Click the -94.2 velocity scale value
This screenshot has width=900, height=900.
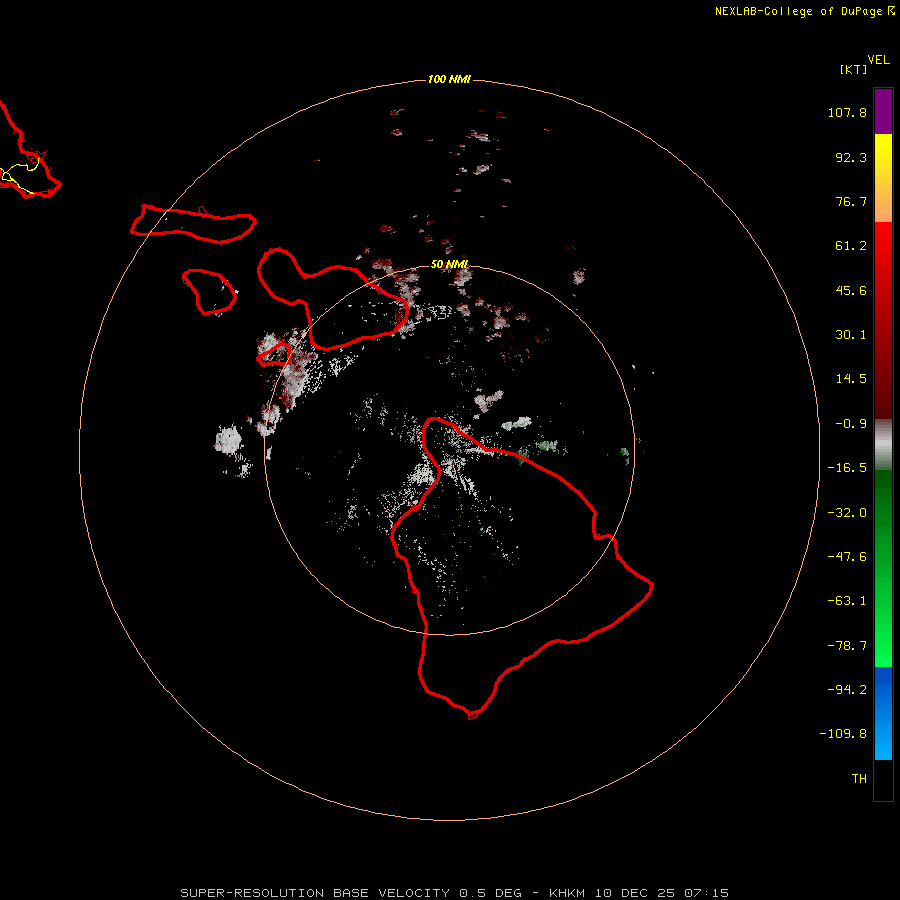[847, 690]
